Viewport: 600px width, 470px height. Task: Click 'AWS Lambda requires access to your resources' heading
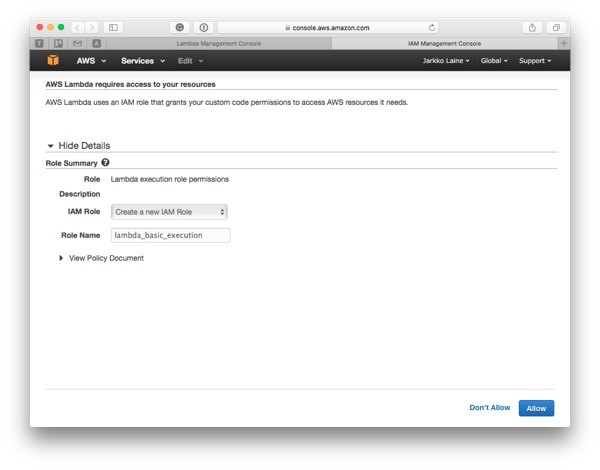[x=130, y=84]
